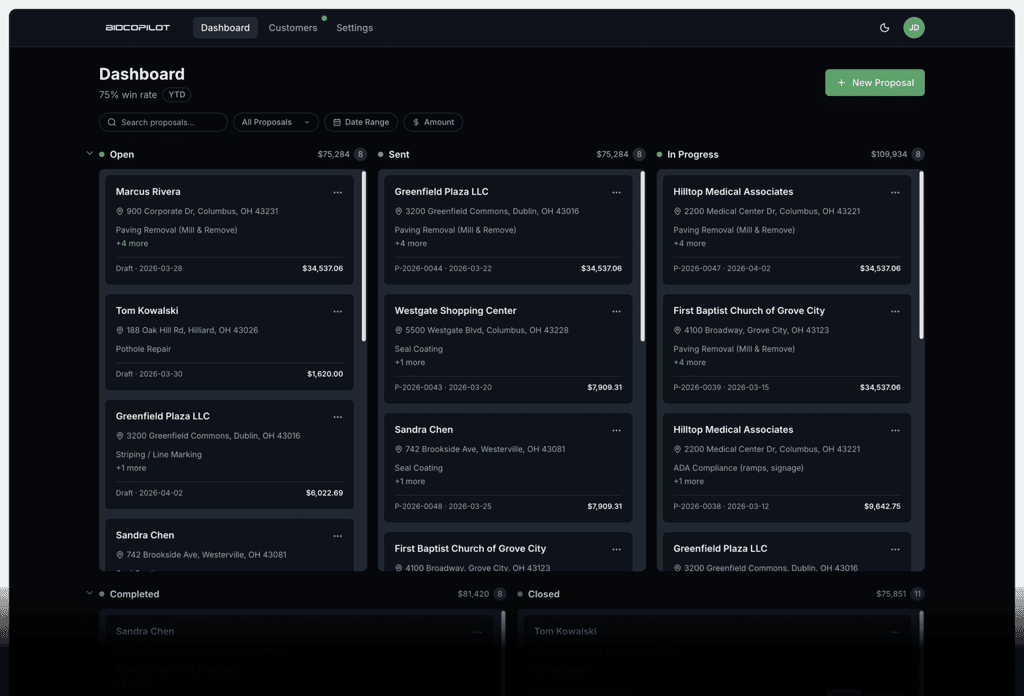This screenshot has width=1024, height=696.
Task: Collapse the Open row chevron
Action: (x=89, y=153)
